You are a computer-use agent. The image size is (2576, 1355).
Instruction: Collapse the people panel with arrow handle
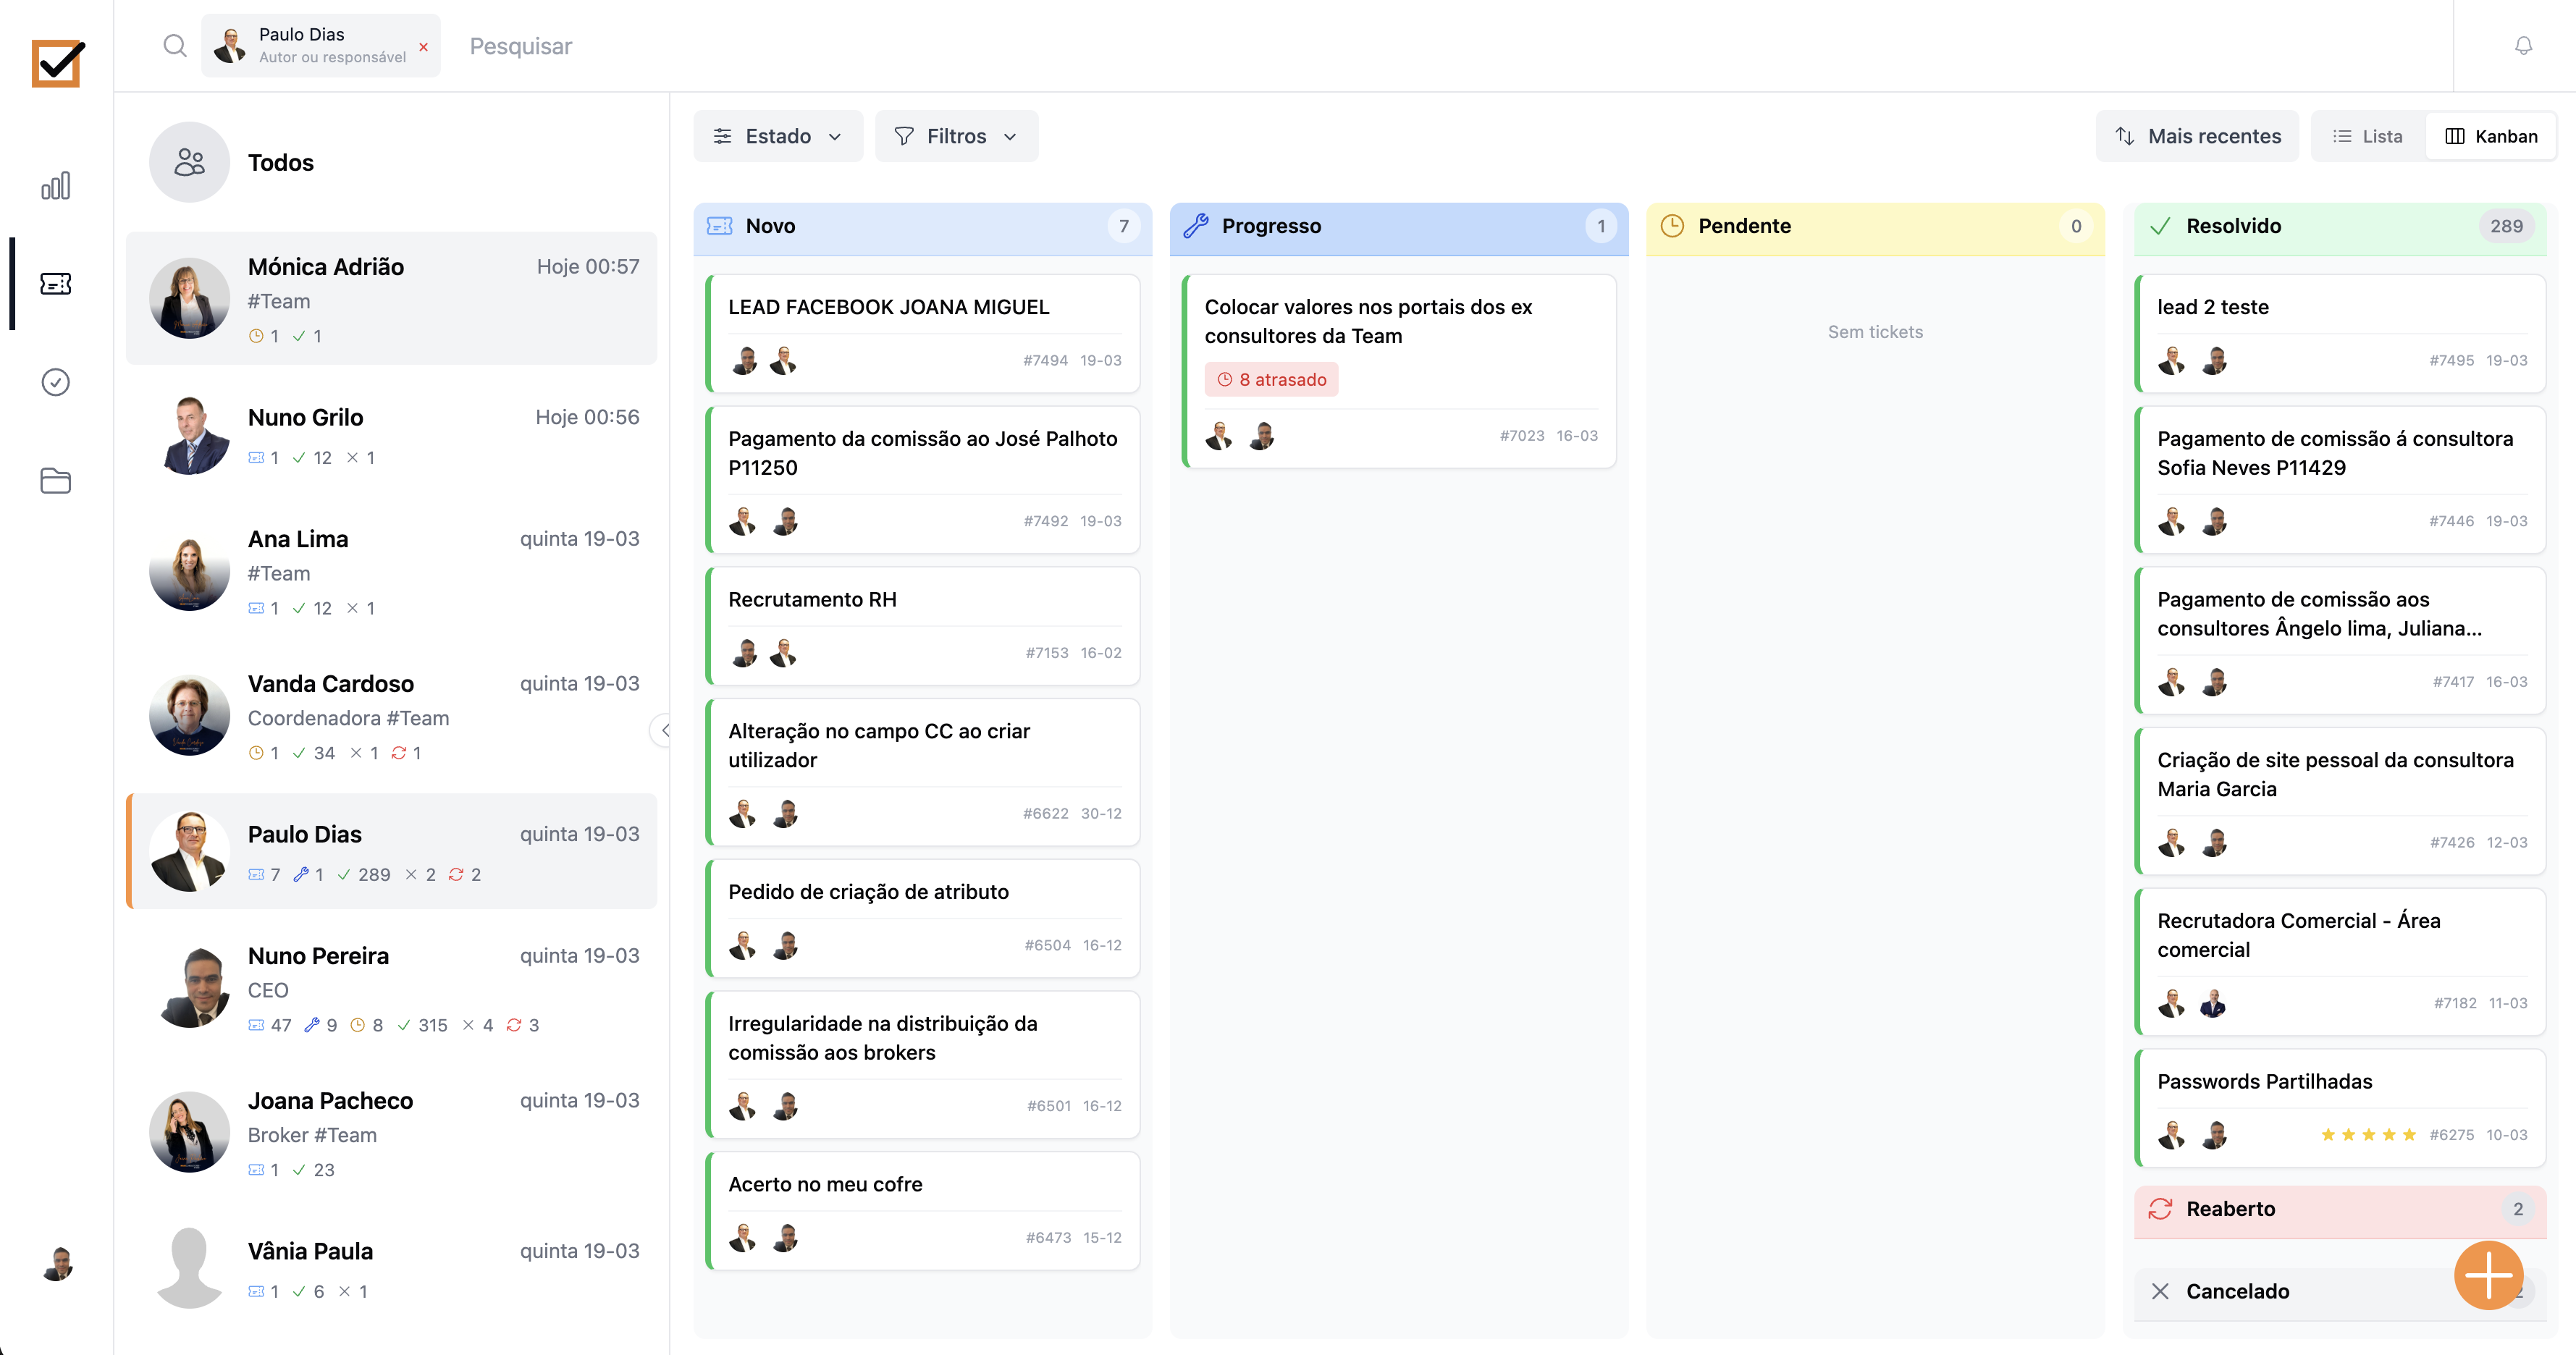[664, 731]
